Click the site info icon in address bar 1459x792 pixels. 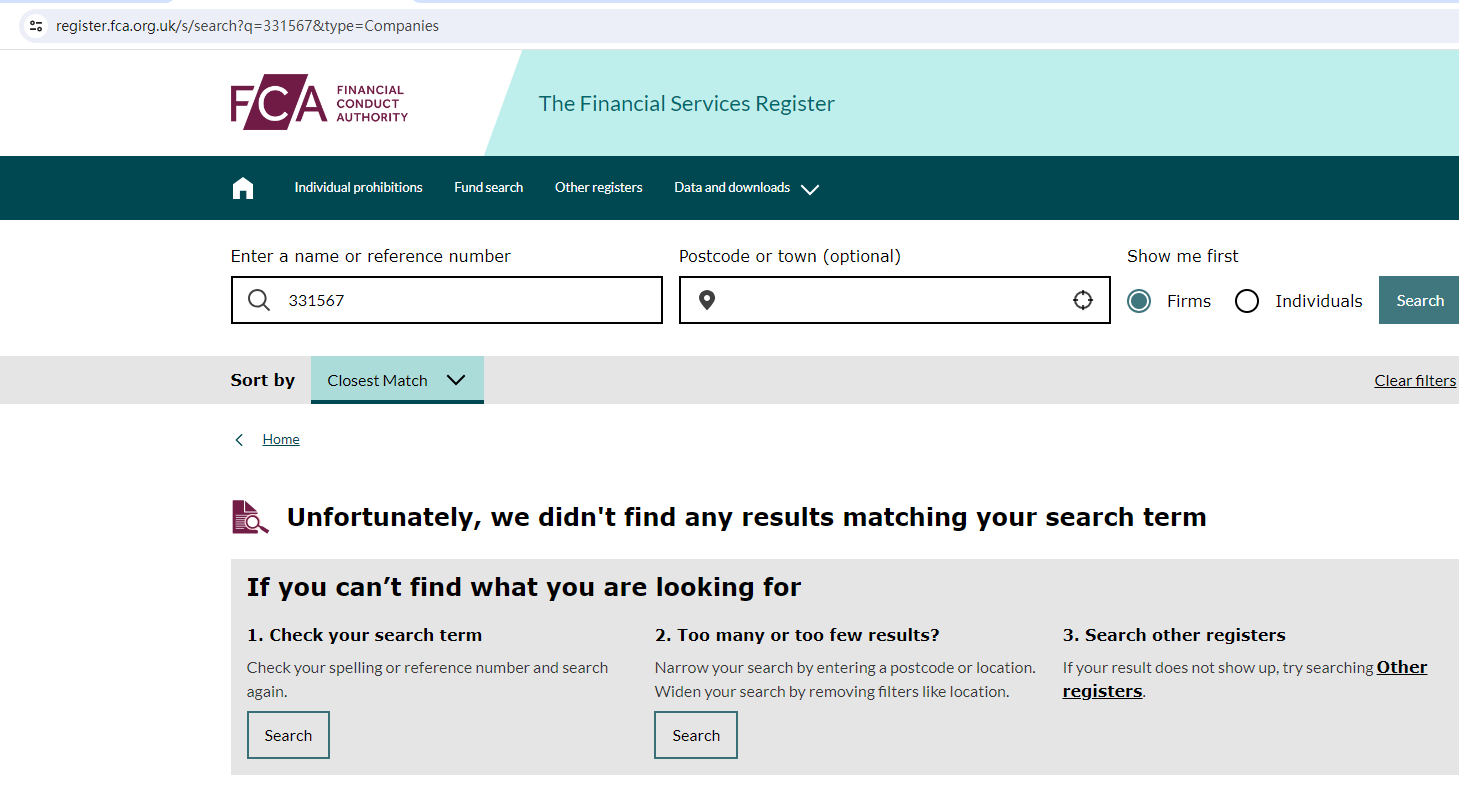[36, 26]
